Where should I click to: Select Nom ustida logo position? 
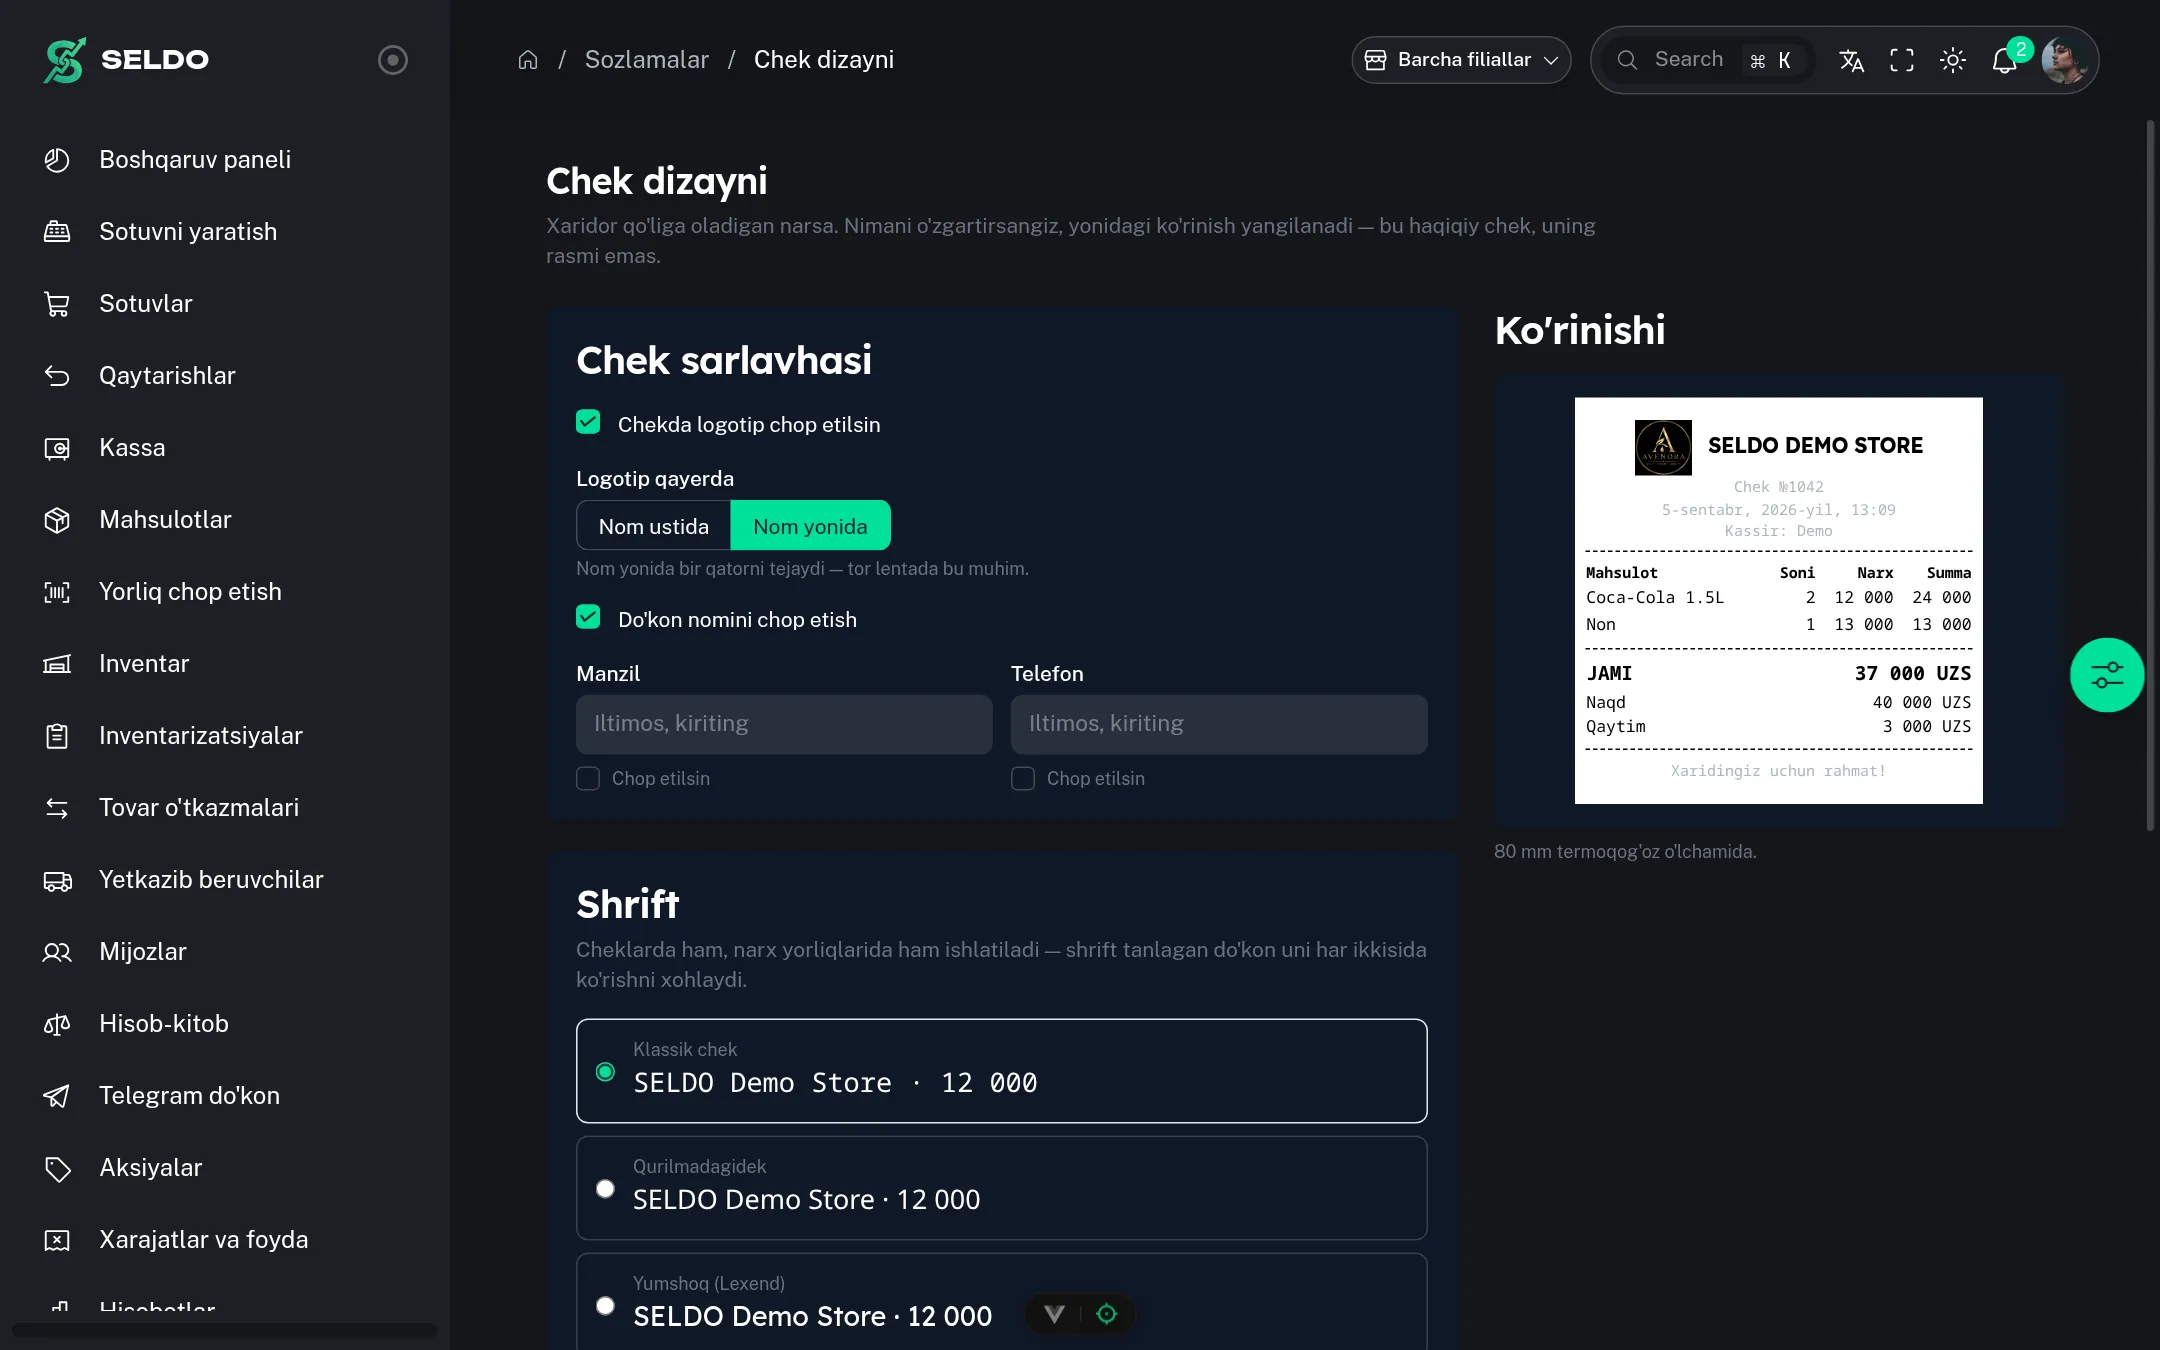click(x=654, y=526)
